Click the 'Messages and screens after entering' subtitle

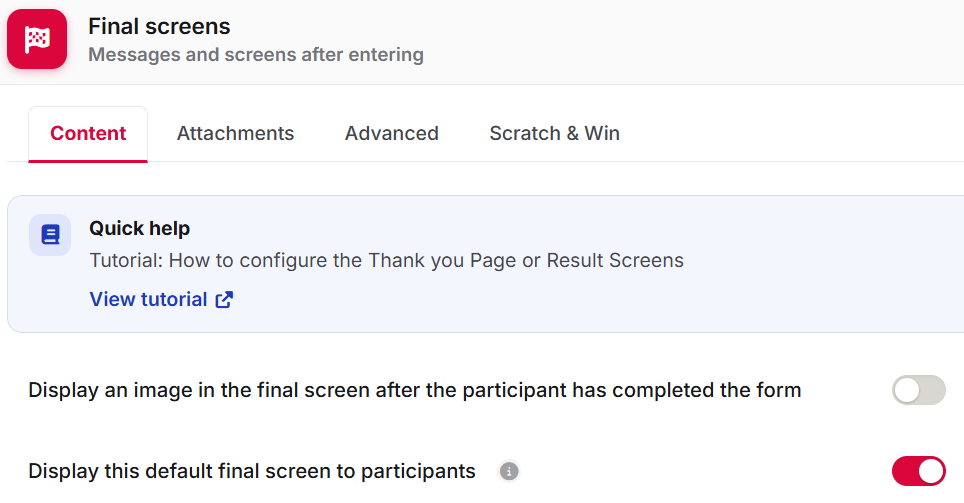256,55
